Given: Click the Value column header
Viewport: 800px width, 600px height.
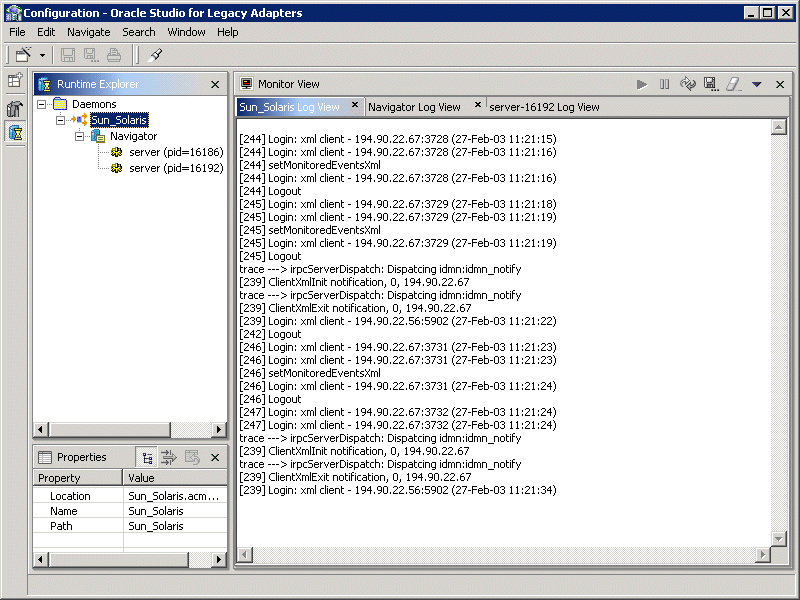Looking at the screenshot, I should coord(175,478).
